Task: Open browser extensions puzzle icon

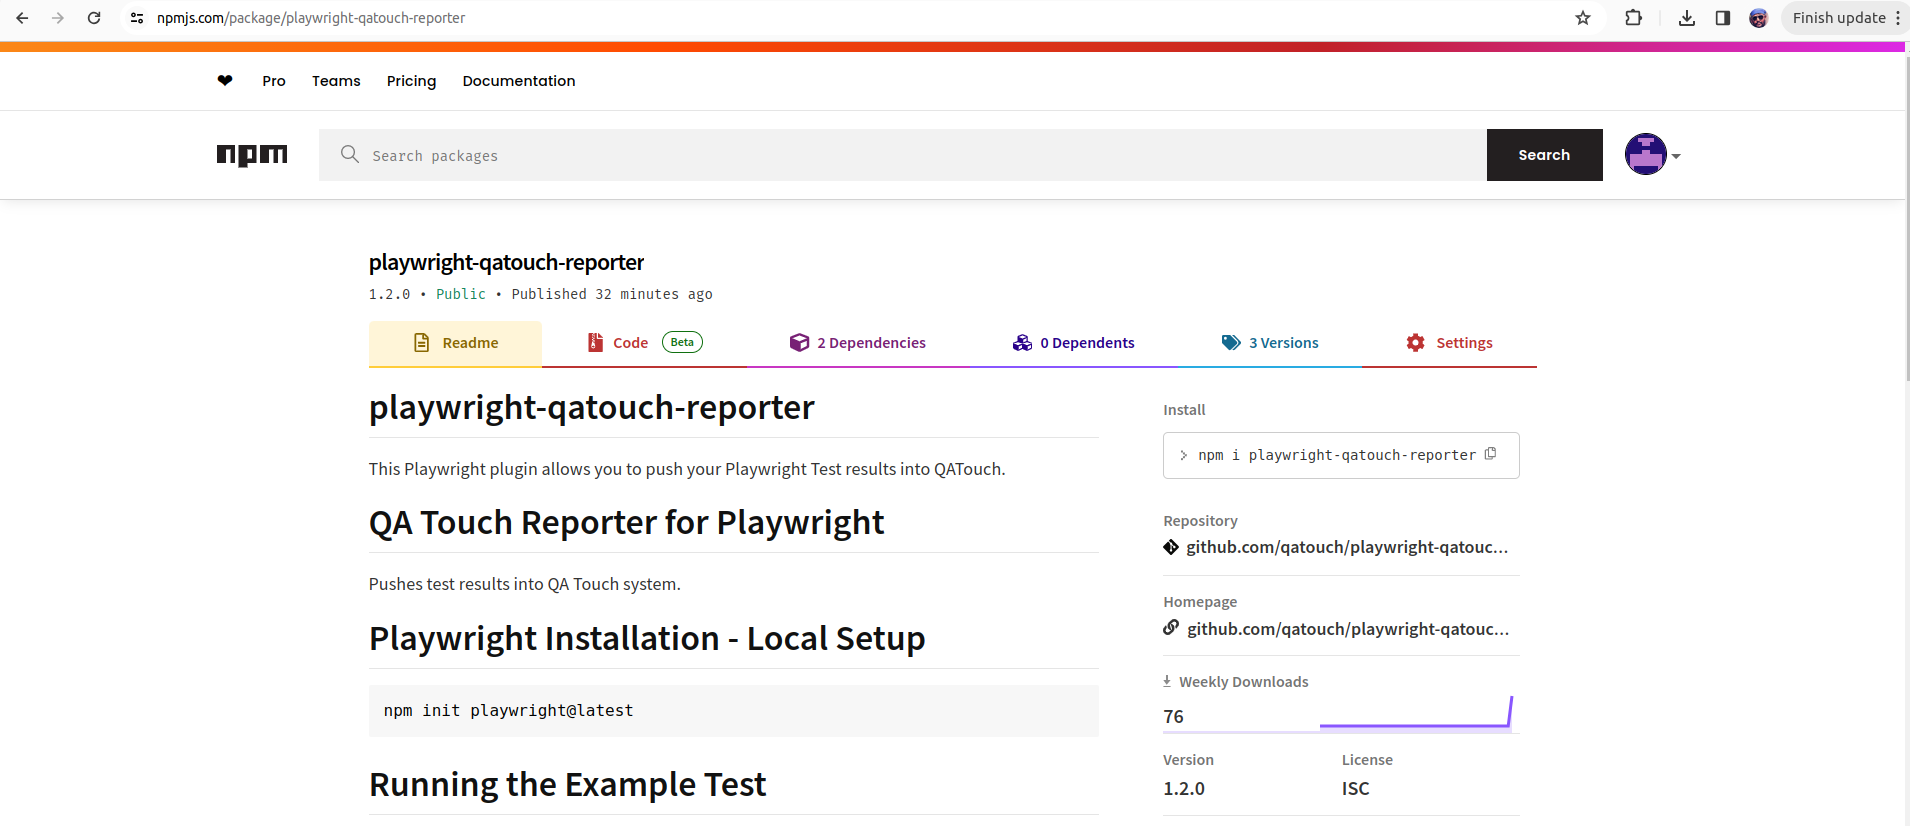Action: point(1634,18)
